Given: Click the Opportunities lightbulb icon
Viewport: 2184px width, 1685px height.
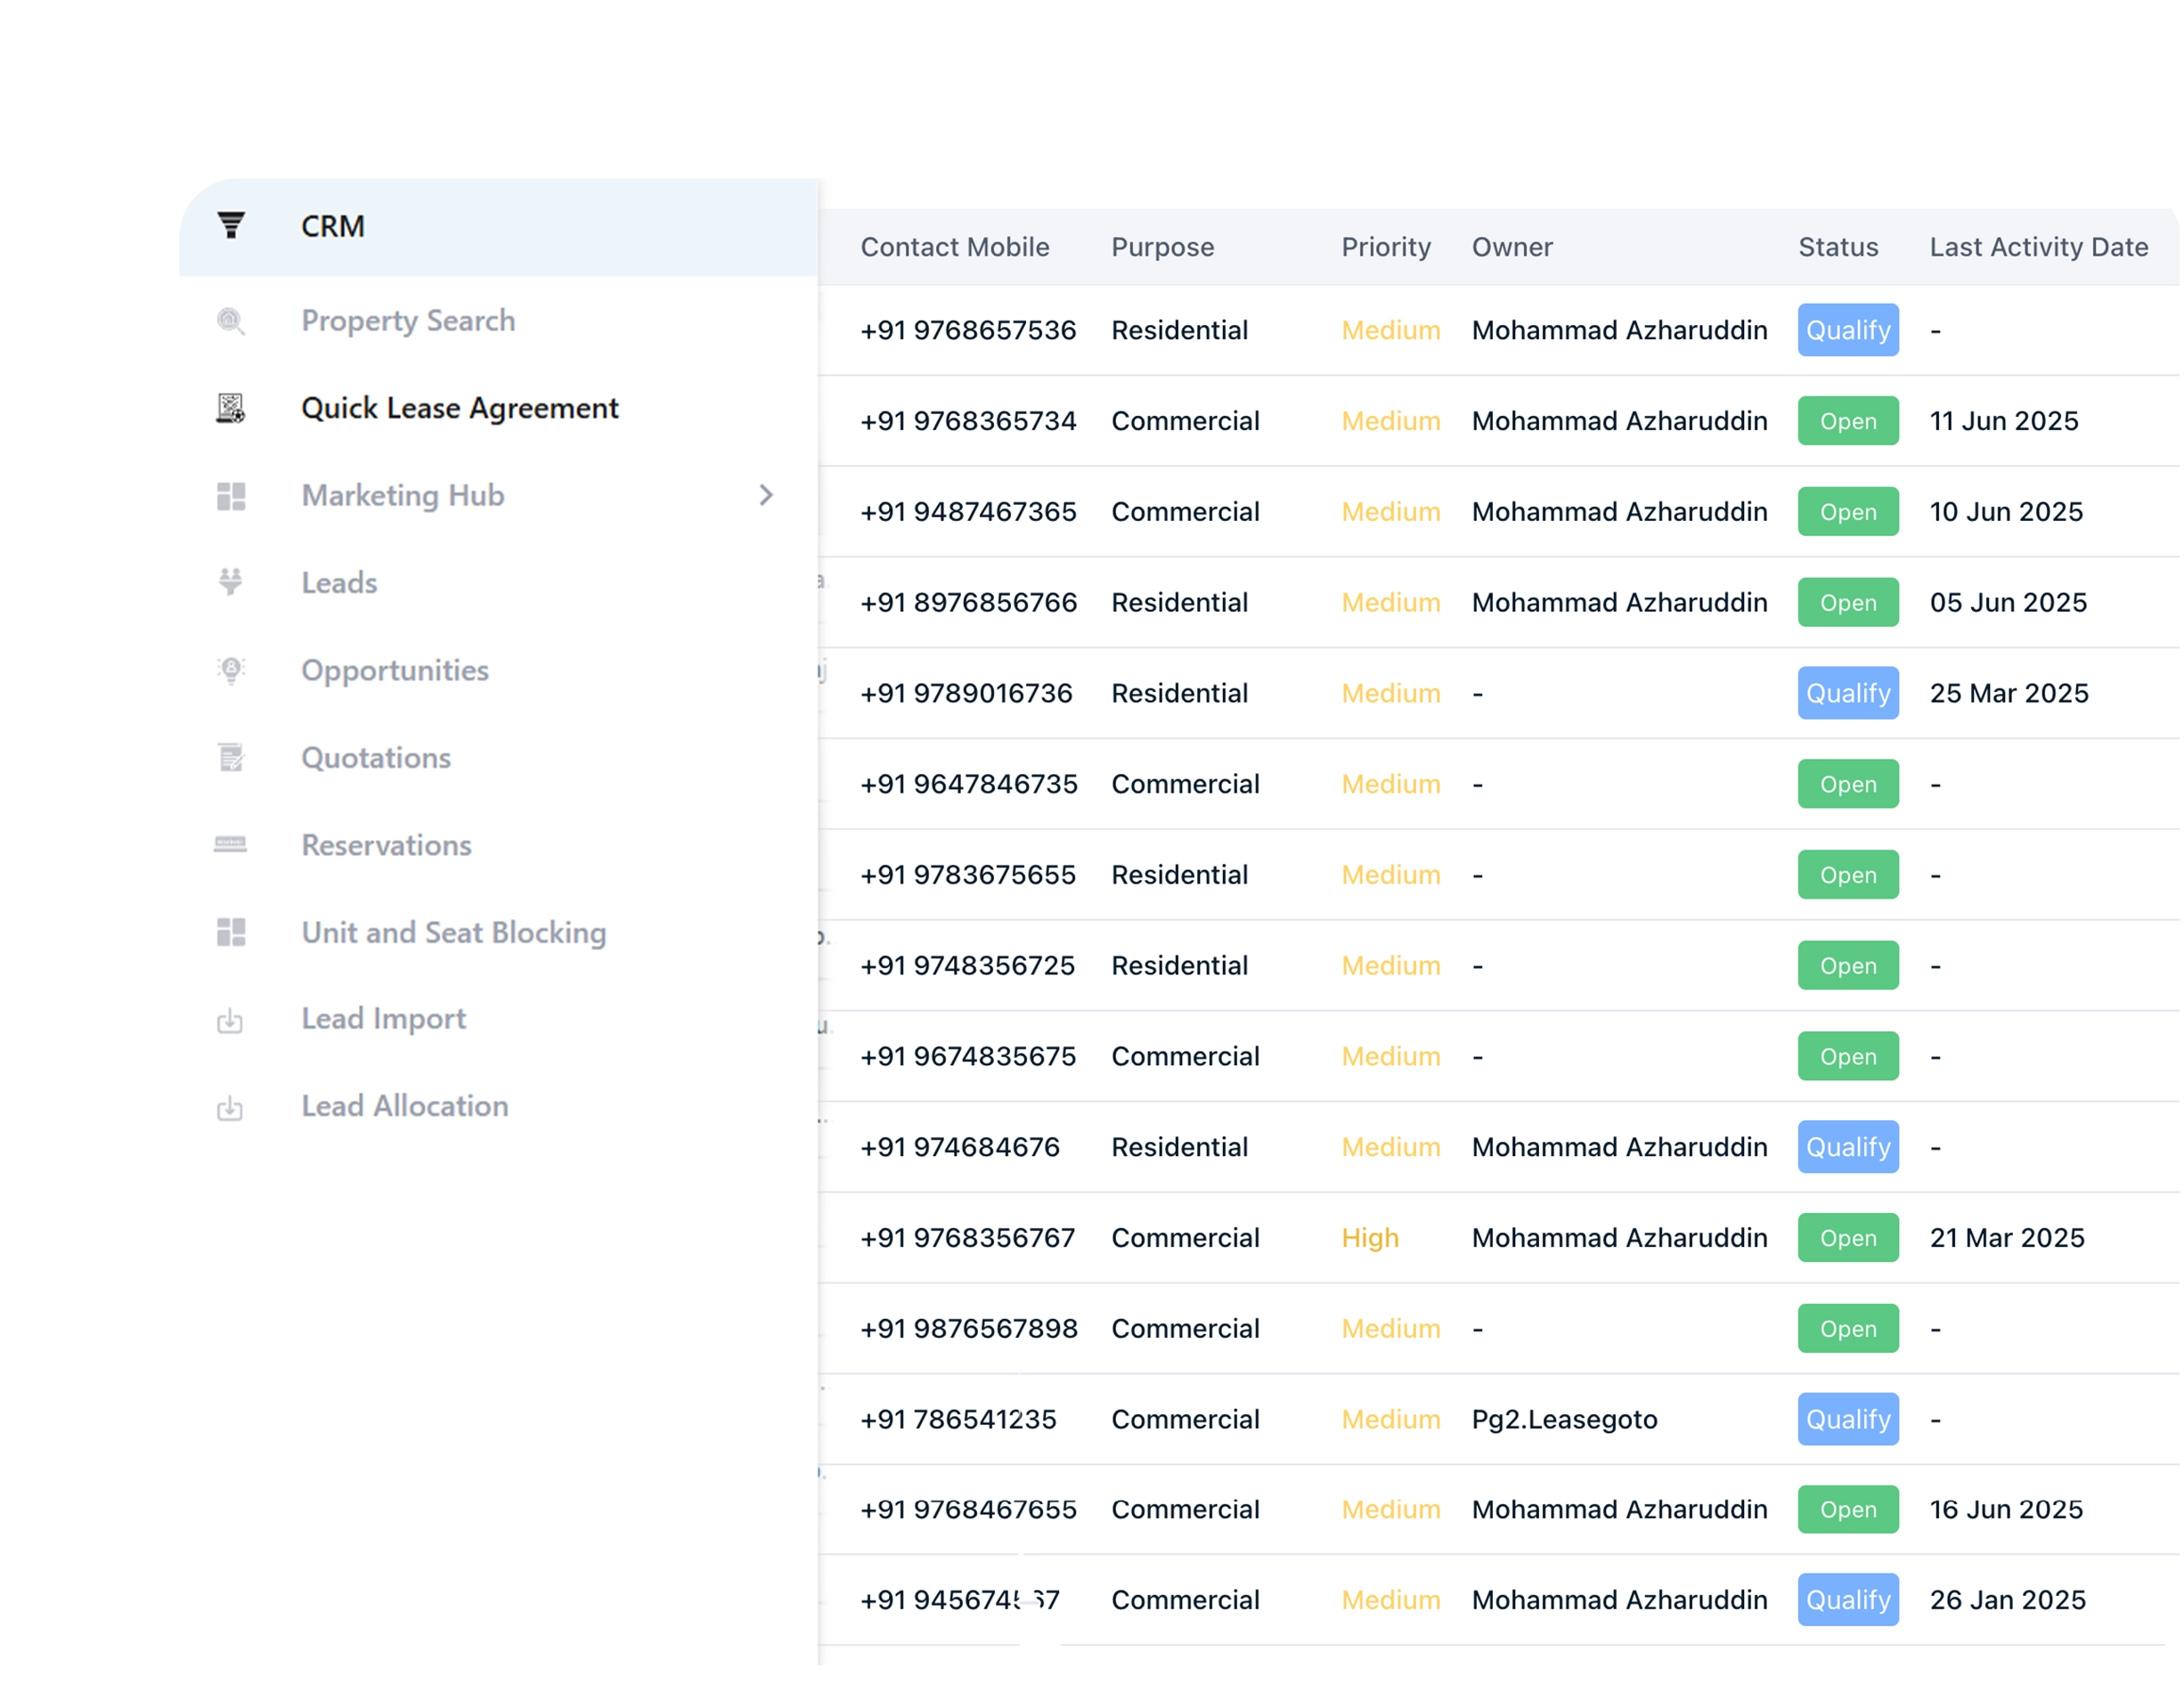Looking at the screenshot, I should pos(230,670).
